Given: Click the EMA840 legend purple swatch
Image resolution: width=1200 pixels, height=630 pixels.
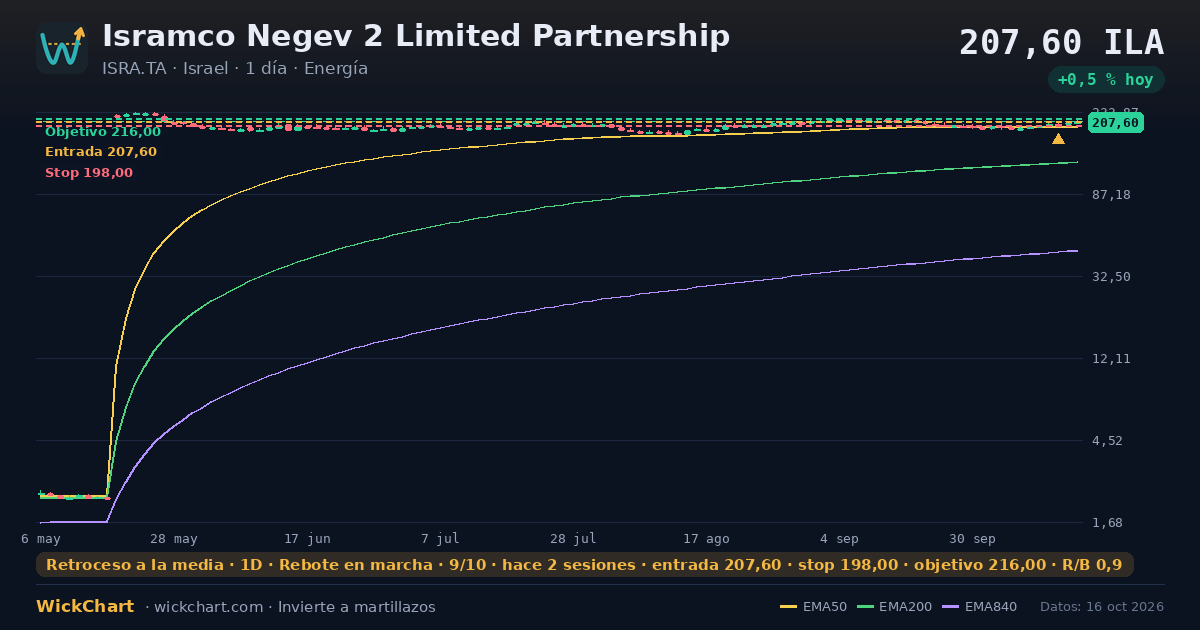Looking at the screenshot, I should pyautogui.click(x=950, y=607).
